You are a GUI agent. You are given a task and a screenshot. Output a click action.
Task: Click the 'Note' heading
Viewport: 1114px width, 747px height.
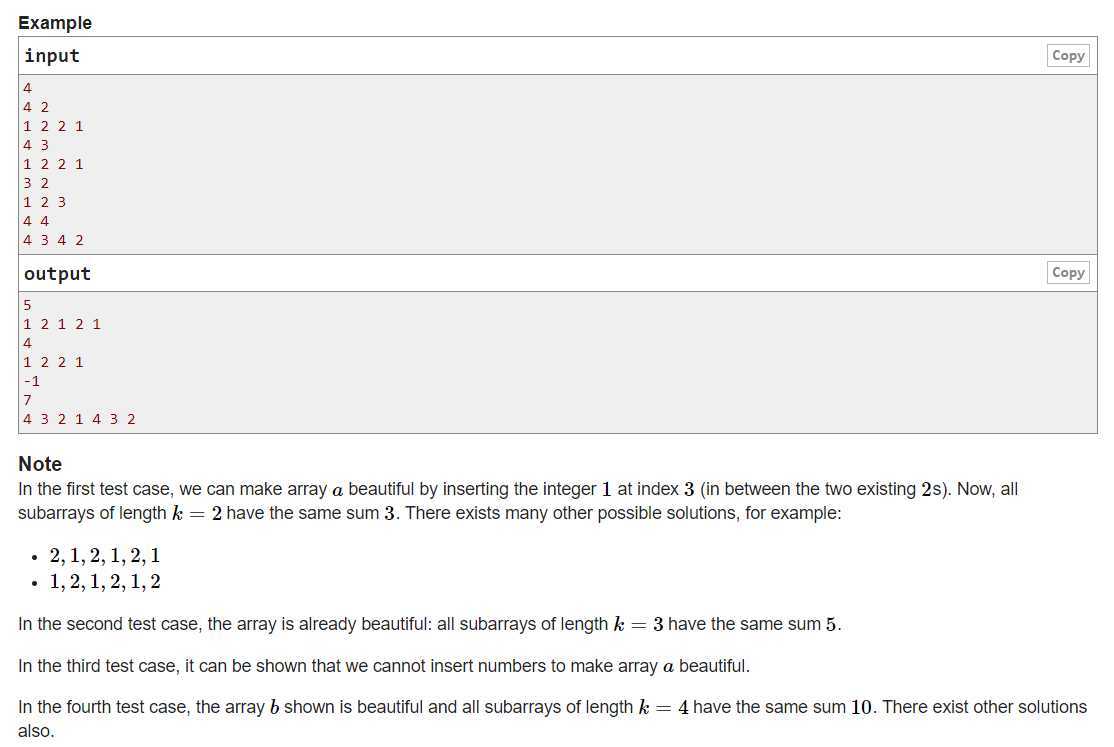coord(40,464)
